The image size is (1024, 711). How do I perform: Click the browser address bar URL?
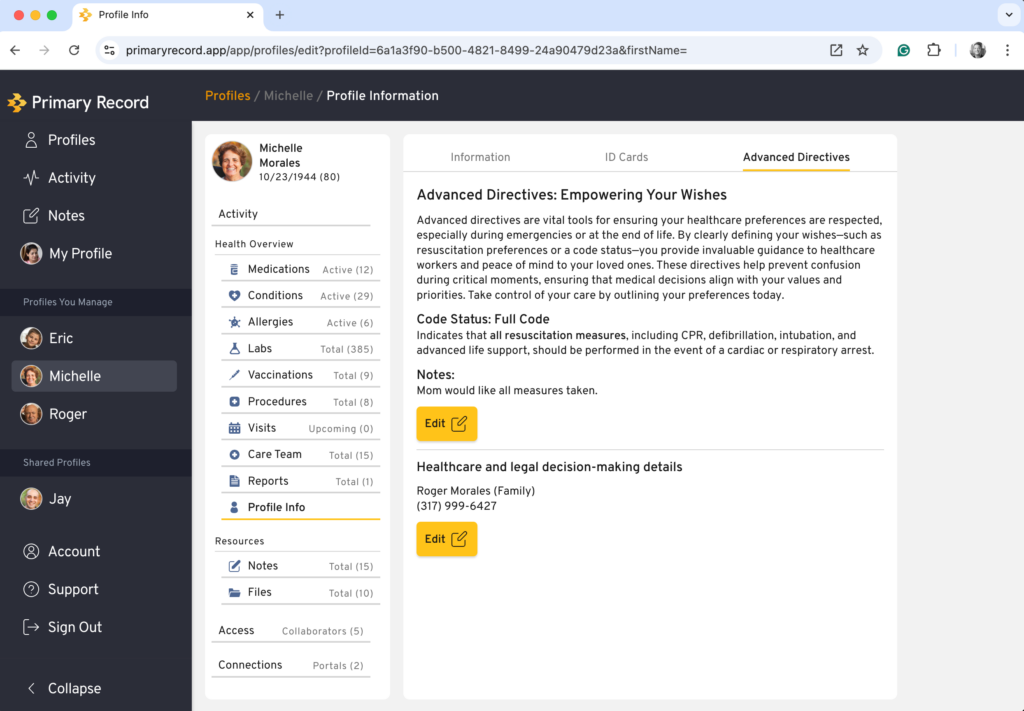406,50
